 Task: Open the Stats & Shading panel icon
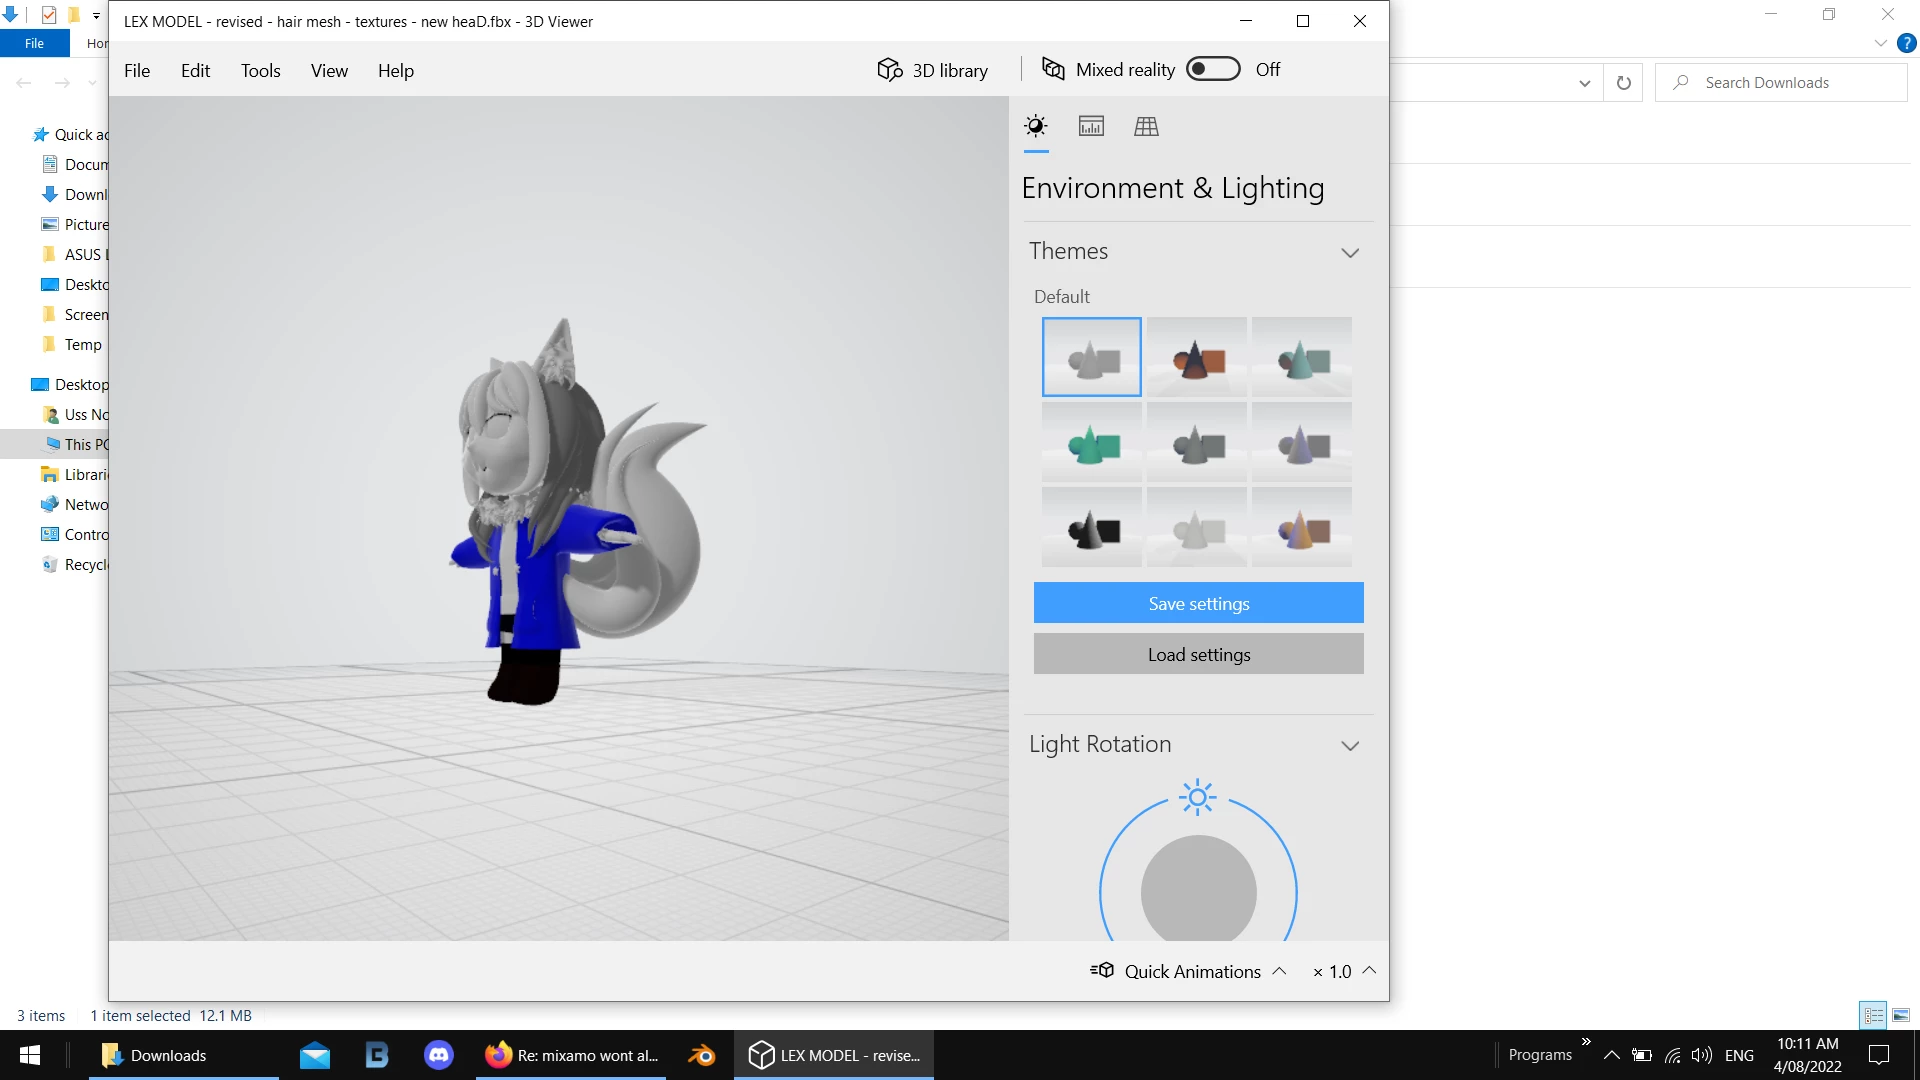(x=1091, y=127)
